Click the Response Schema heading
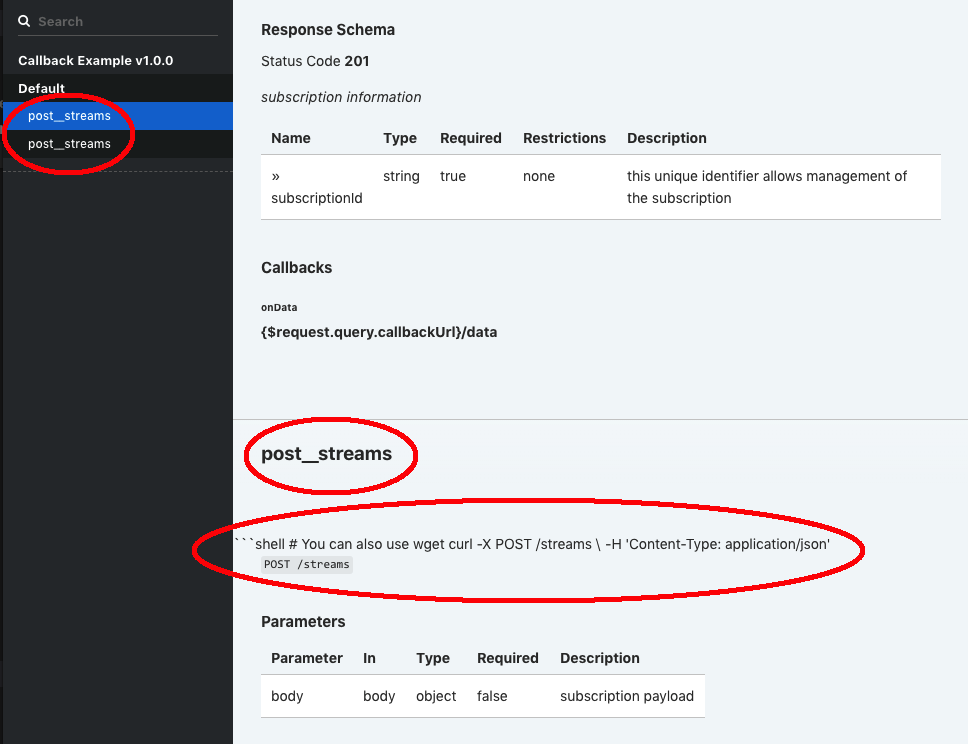Viewport: 968px width, 744px height. (x=328, y=30)
